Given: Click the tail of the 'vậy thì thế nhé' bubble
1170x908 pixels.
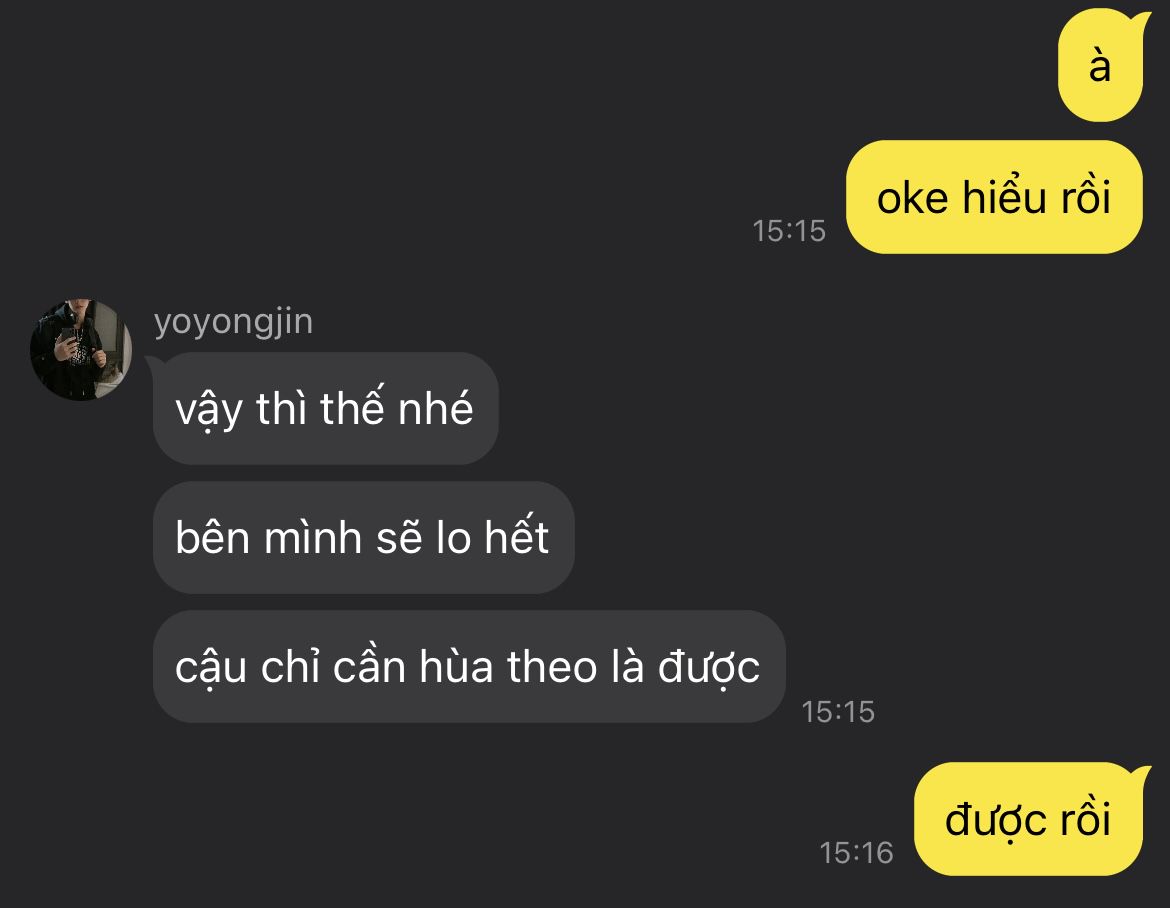Looking at the screenshot, I should 155,364.
